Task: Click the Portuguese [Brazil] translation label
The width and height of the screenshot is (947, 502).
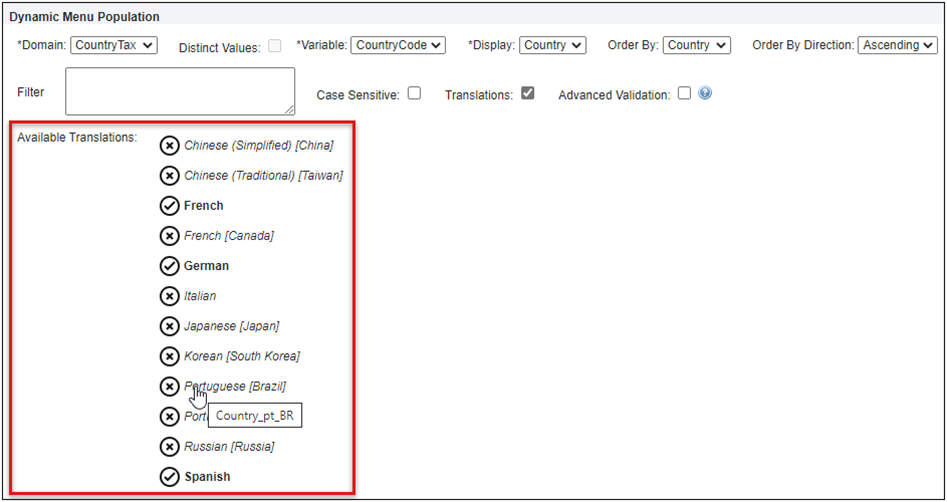Action: tap(235, 386)
